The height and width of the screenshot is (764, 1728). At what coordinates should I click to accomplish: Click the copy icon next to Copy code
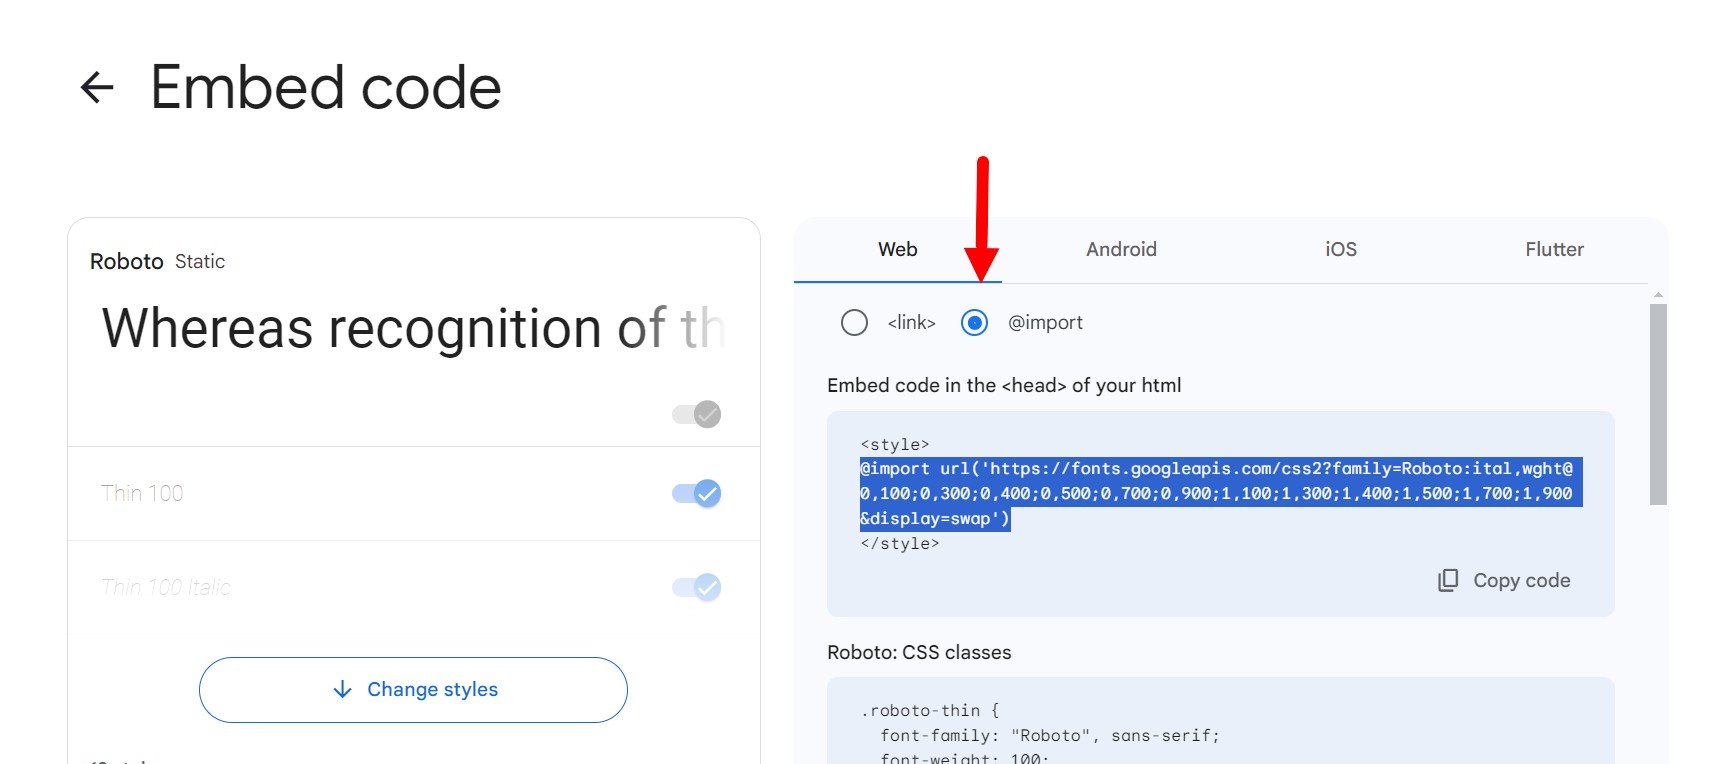point(1447,581)
